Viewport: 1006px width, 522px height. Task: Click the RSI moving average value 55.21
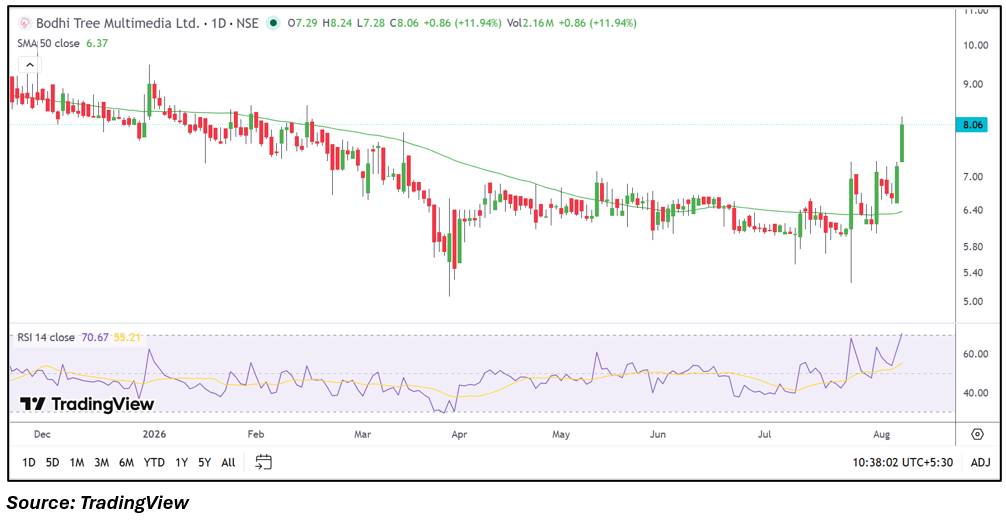click(x=127, y=337)
